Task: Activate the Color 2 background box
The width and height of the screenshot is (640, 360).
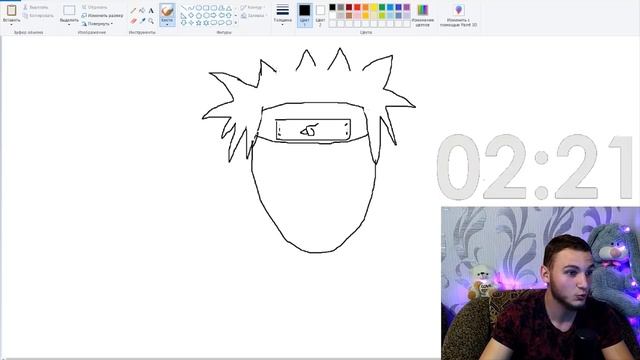Action: (320, 15)
